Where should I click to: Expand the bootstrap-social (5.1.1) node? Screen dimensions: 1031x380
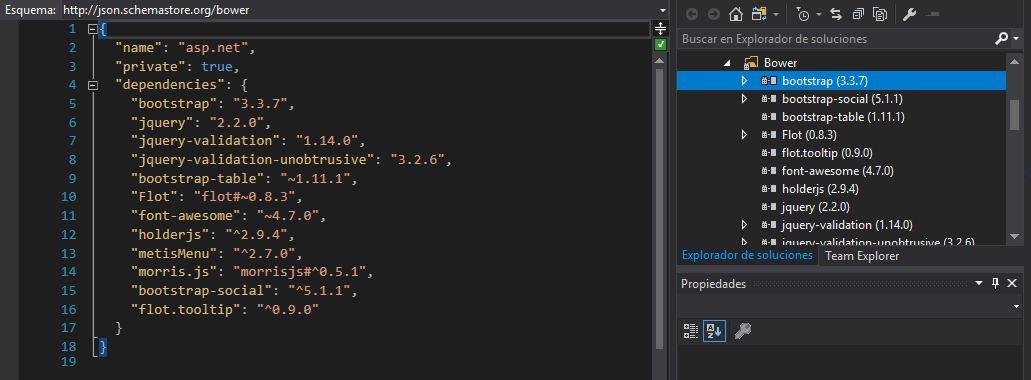pos(744,99)
